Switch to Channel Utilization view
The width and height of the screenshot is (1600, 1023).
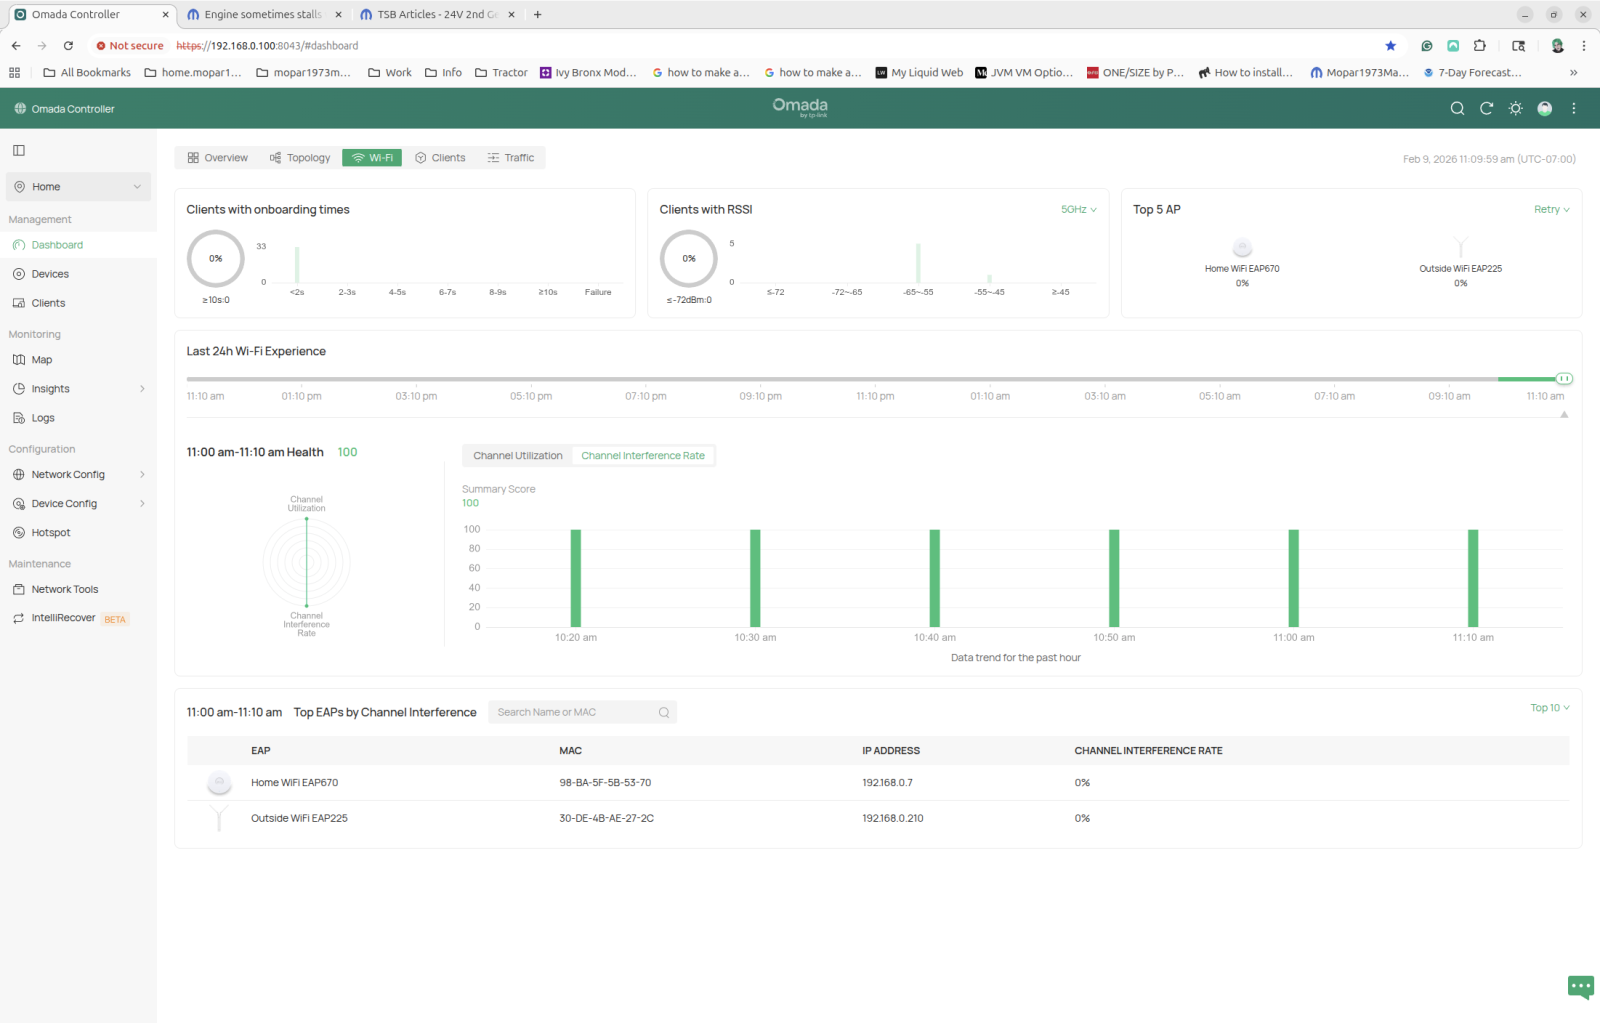pos(517,456)
